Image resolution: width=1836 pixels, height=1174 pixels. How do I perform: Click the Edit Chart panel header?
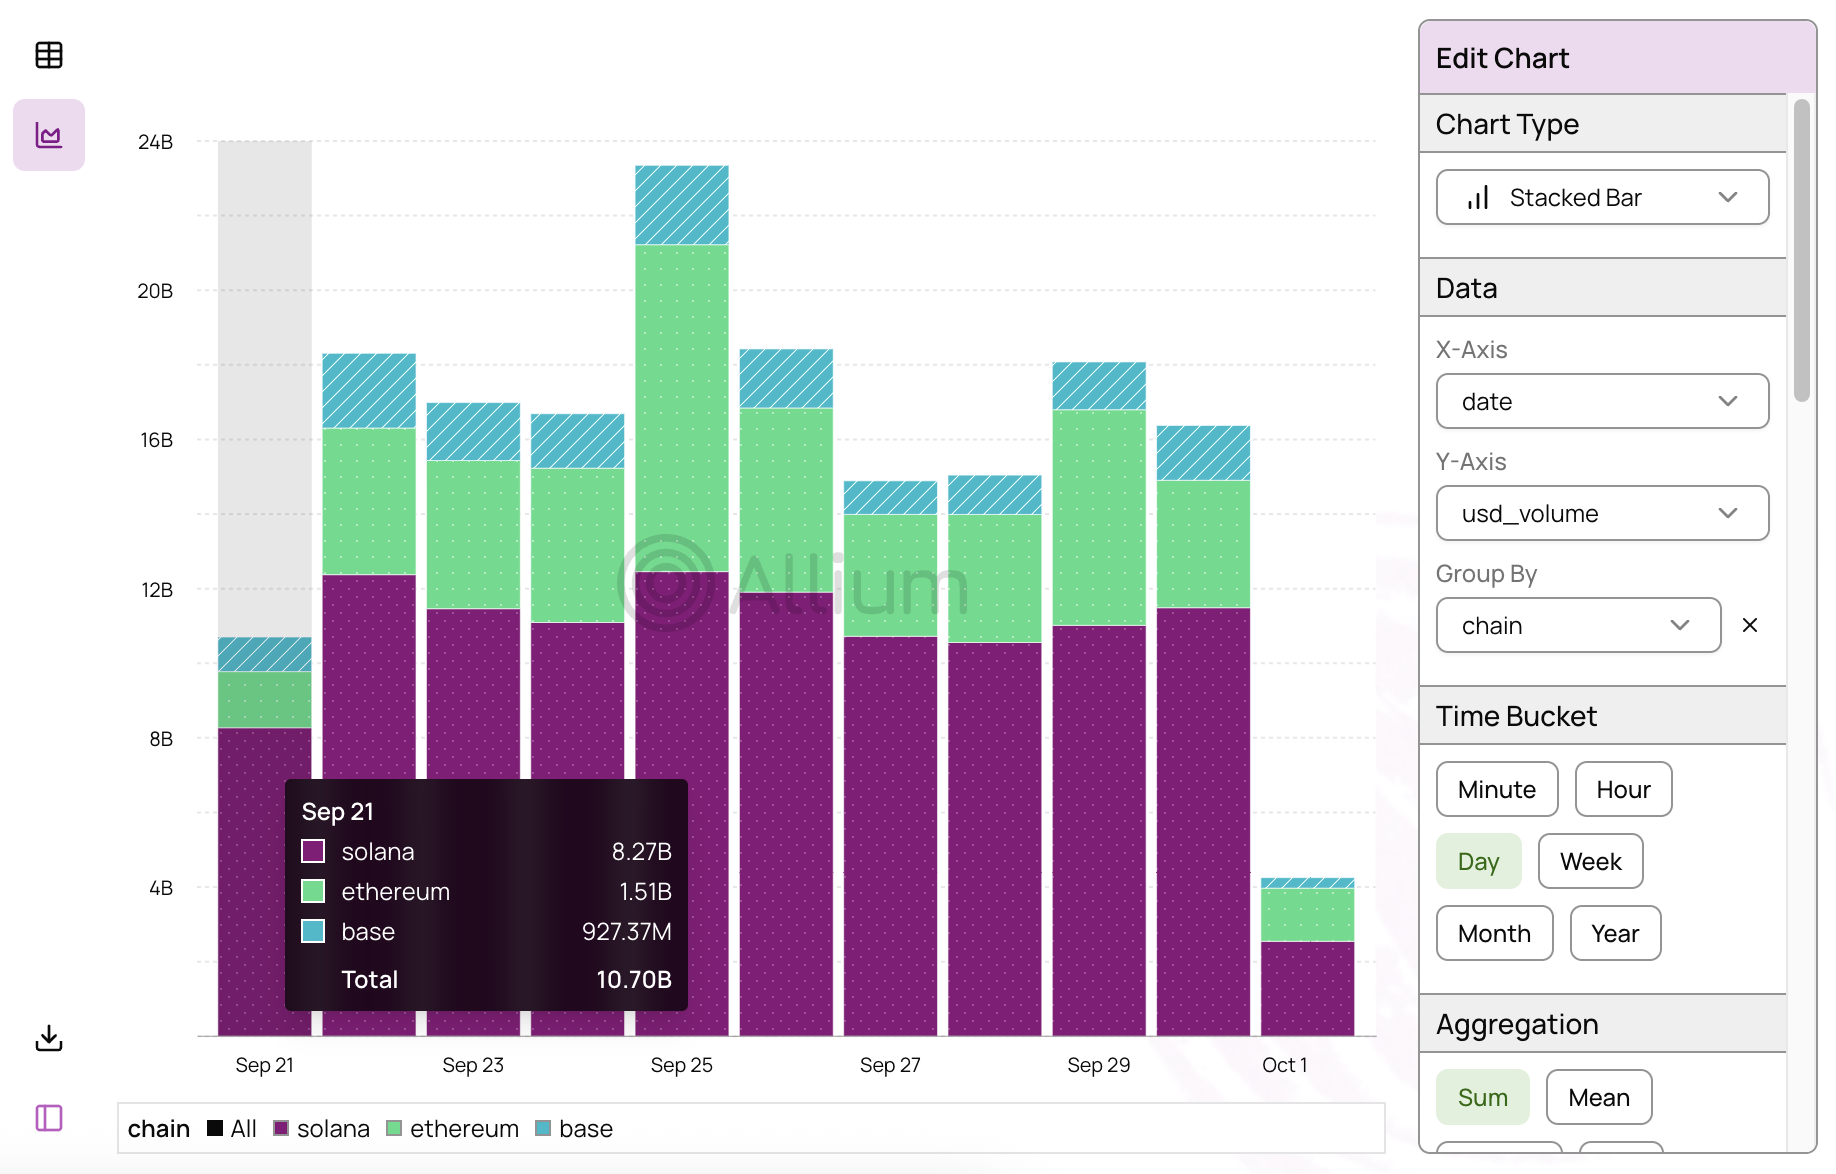[x=1617, y=58]
